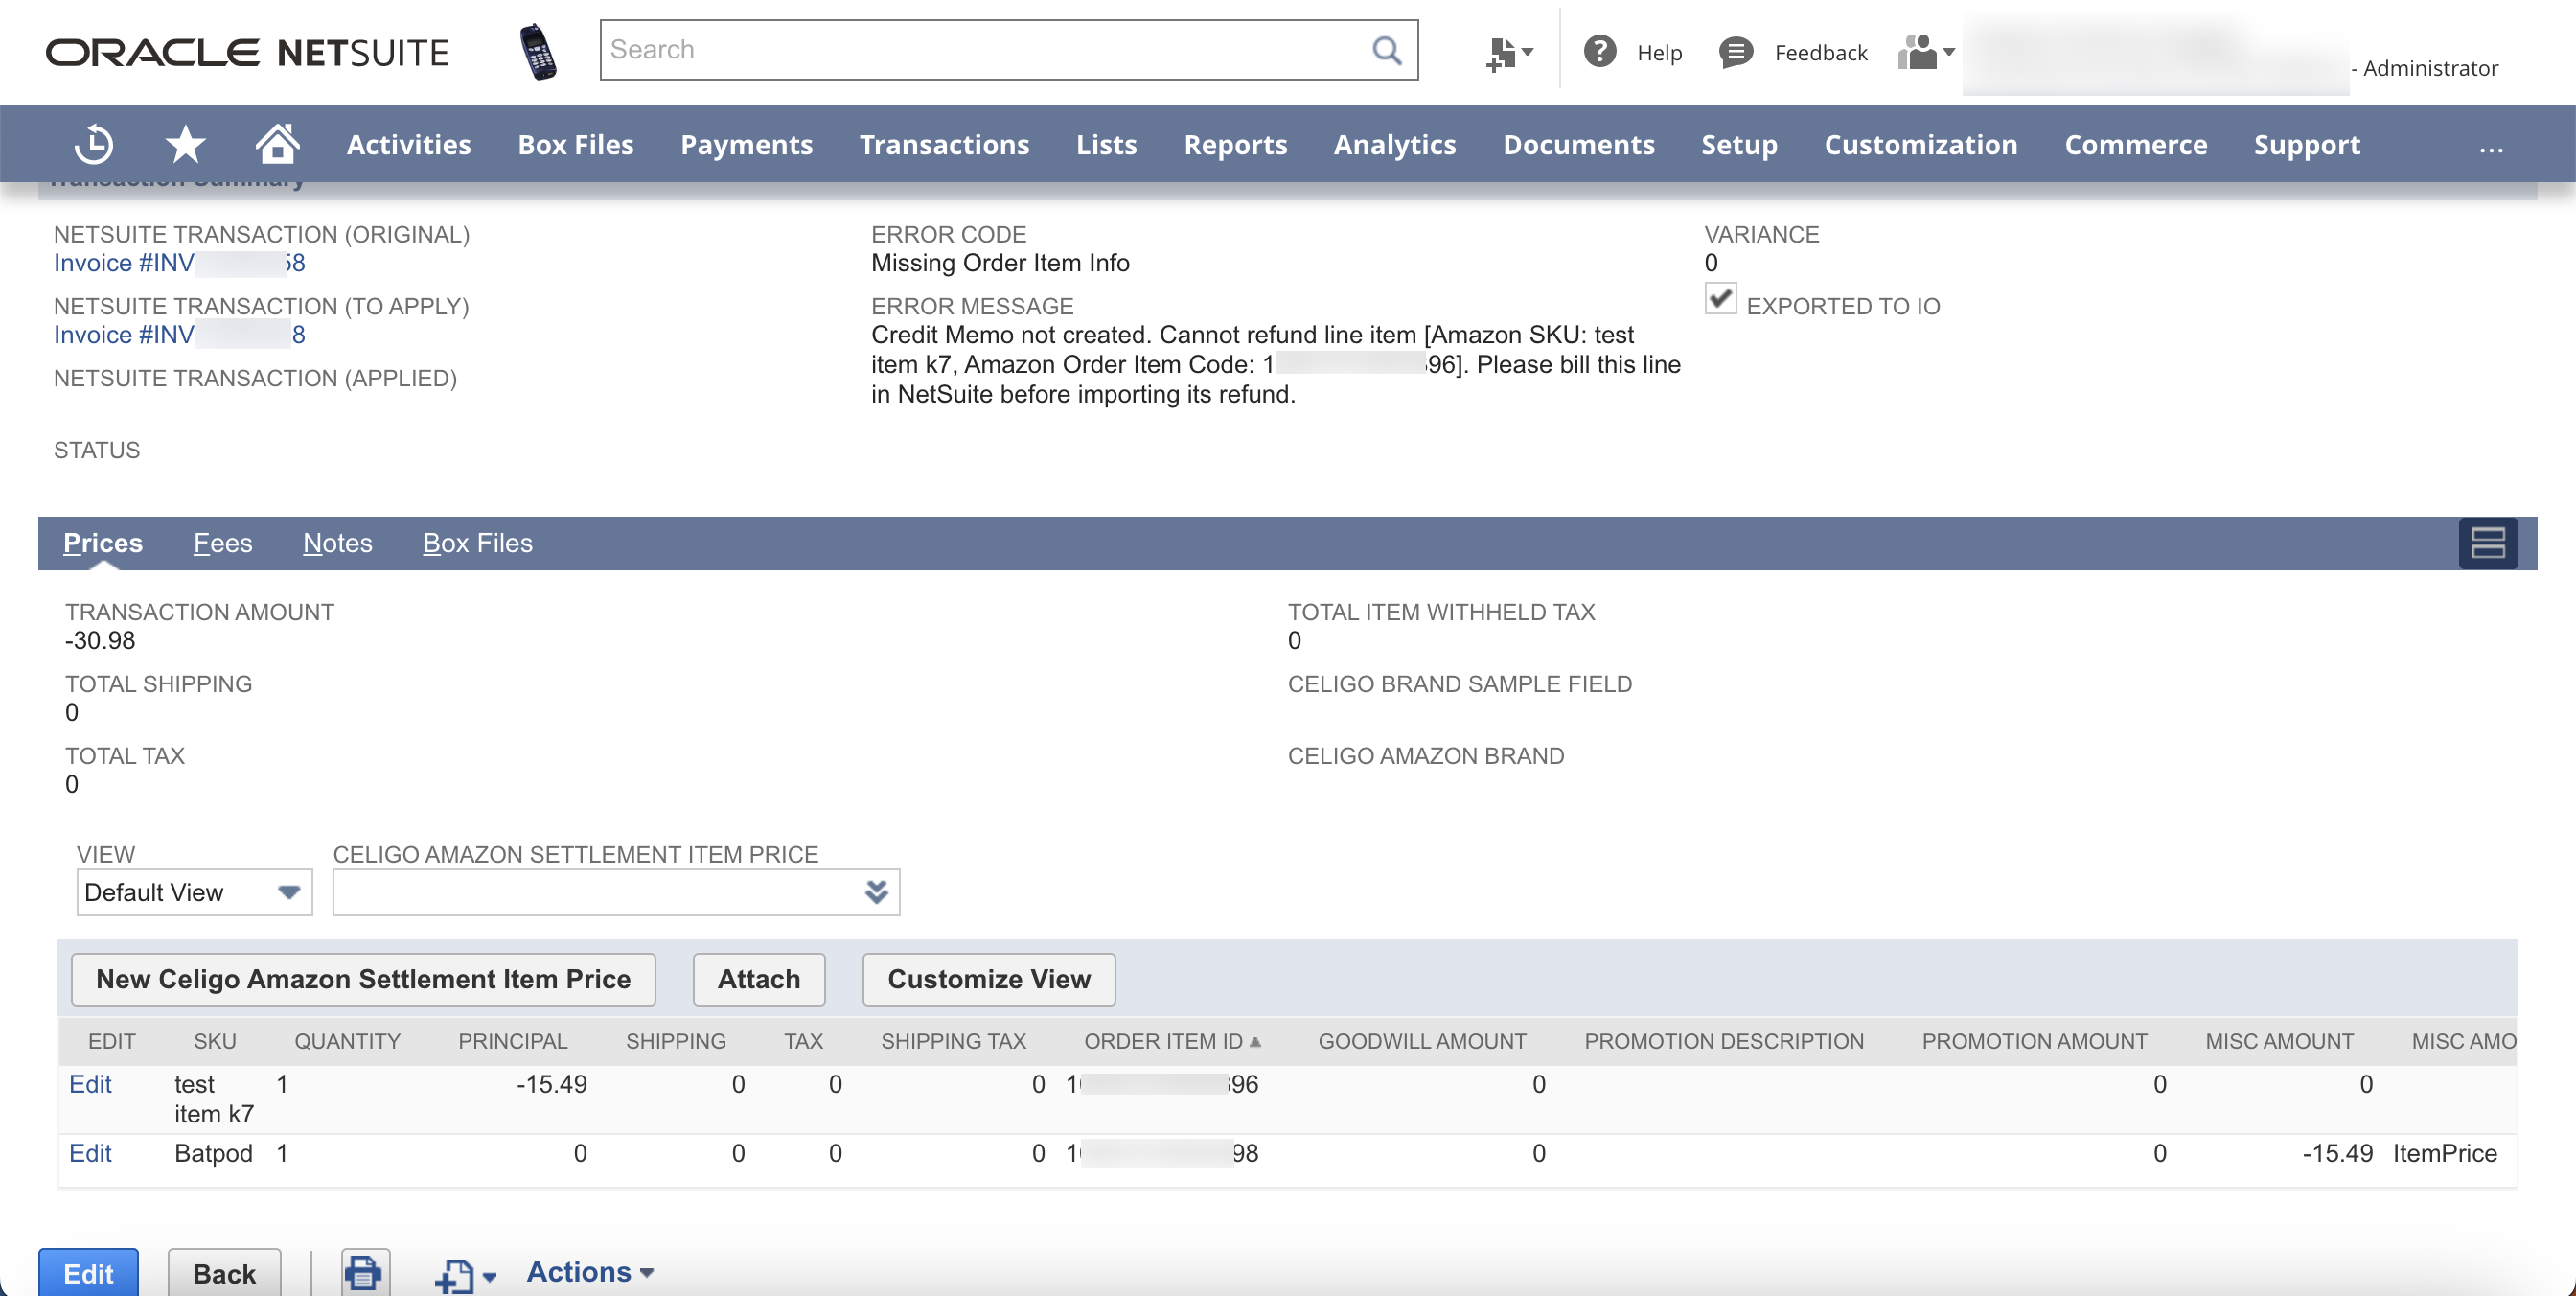Click New Celigo Amazon Settlement Item Price
The image size is (2576, 1296).
click(x=363, y=979)
